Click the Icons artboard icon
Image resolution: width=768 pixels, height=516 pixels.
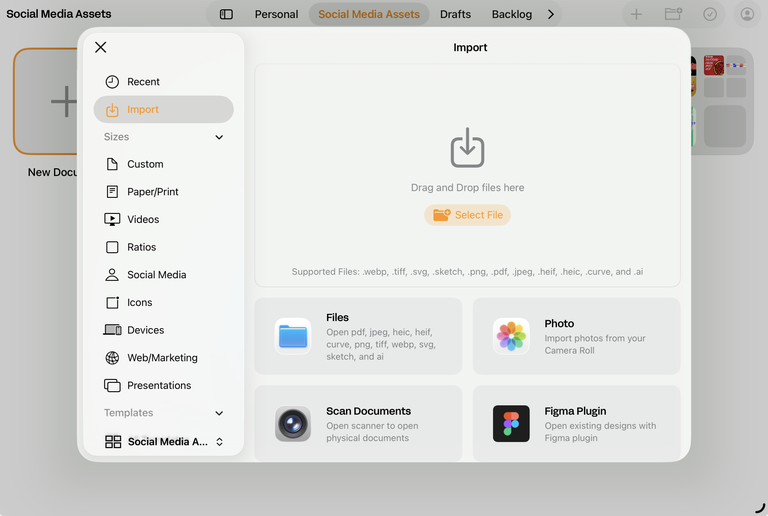point(112,303)
